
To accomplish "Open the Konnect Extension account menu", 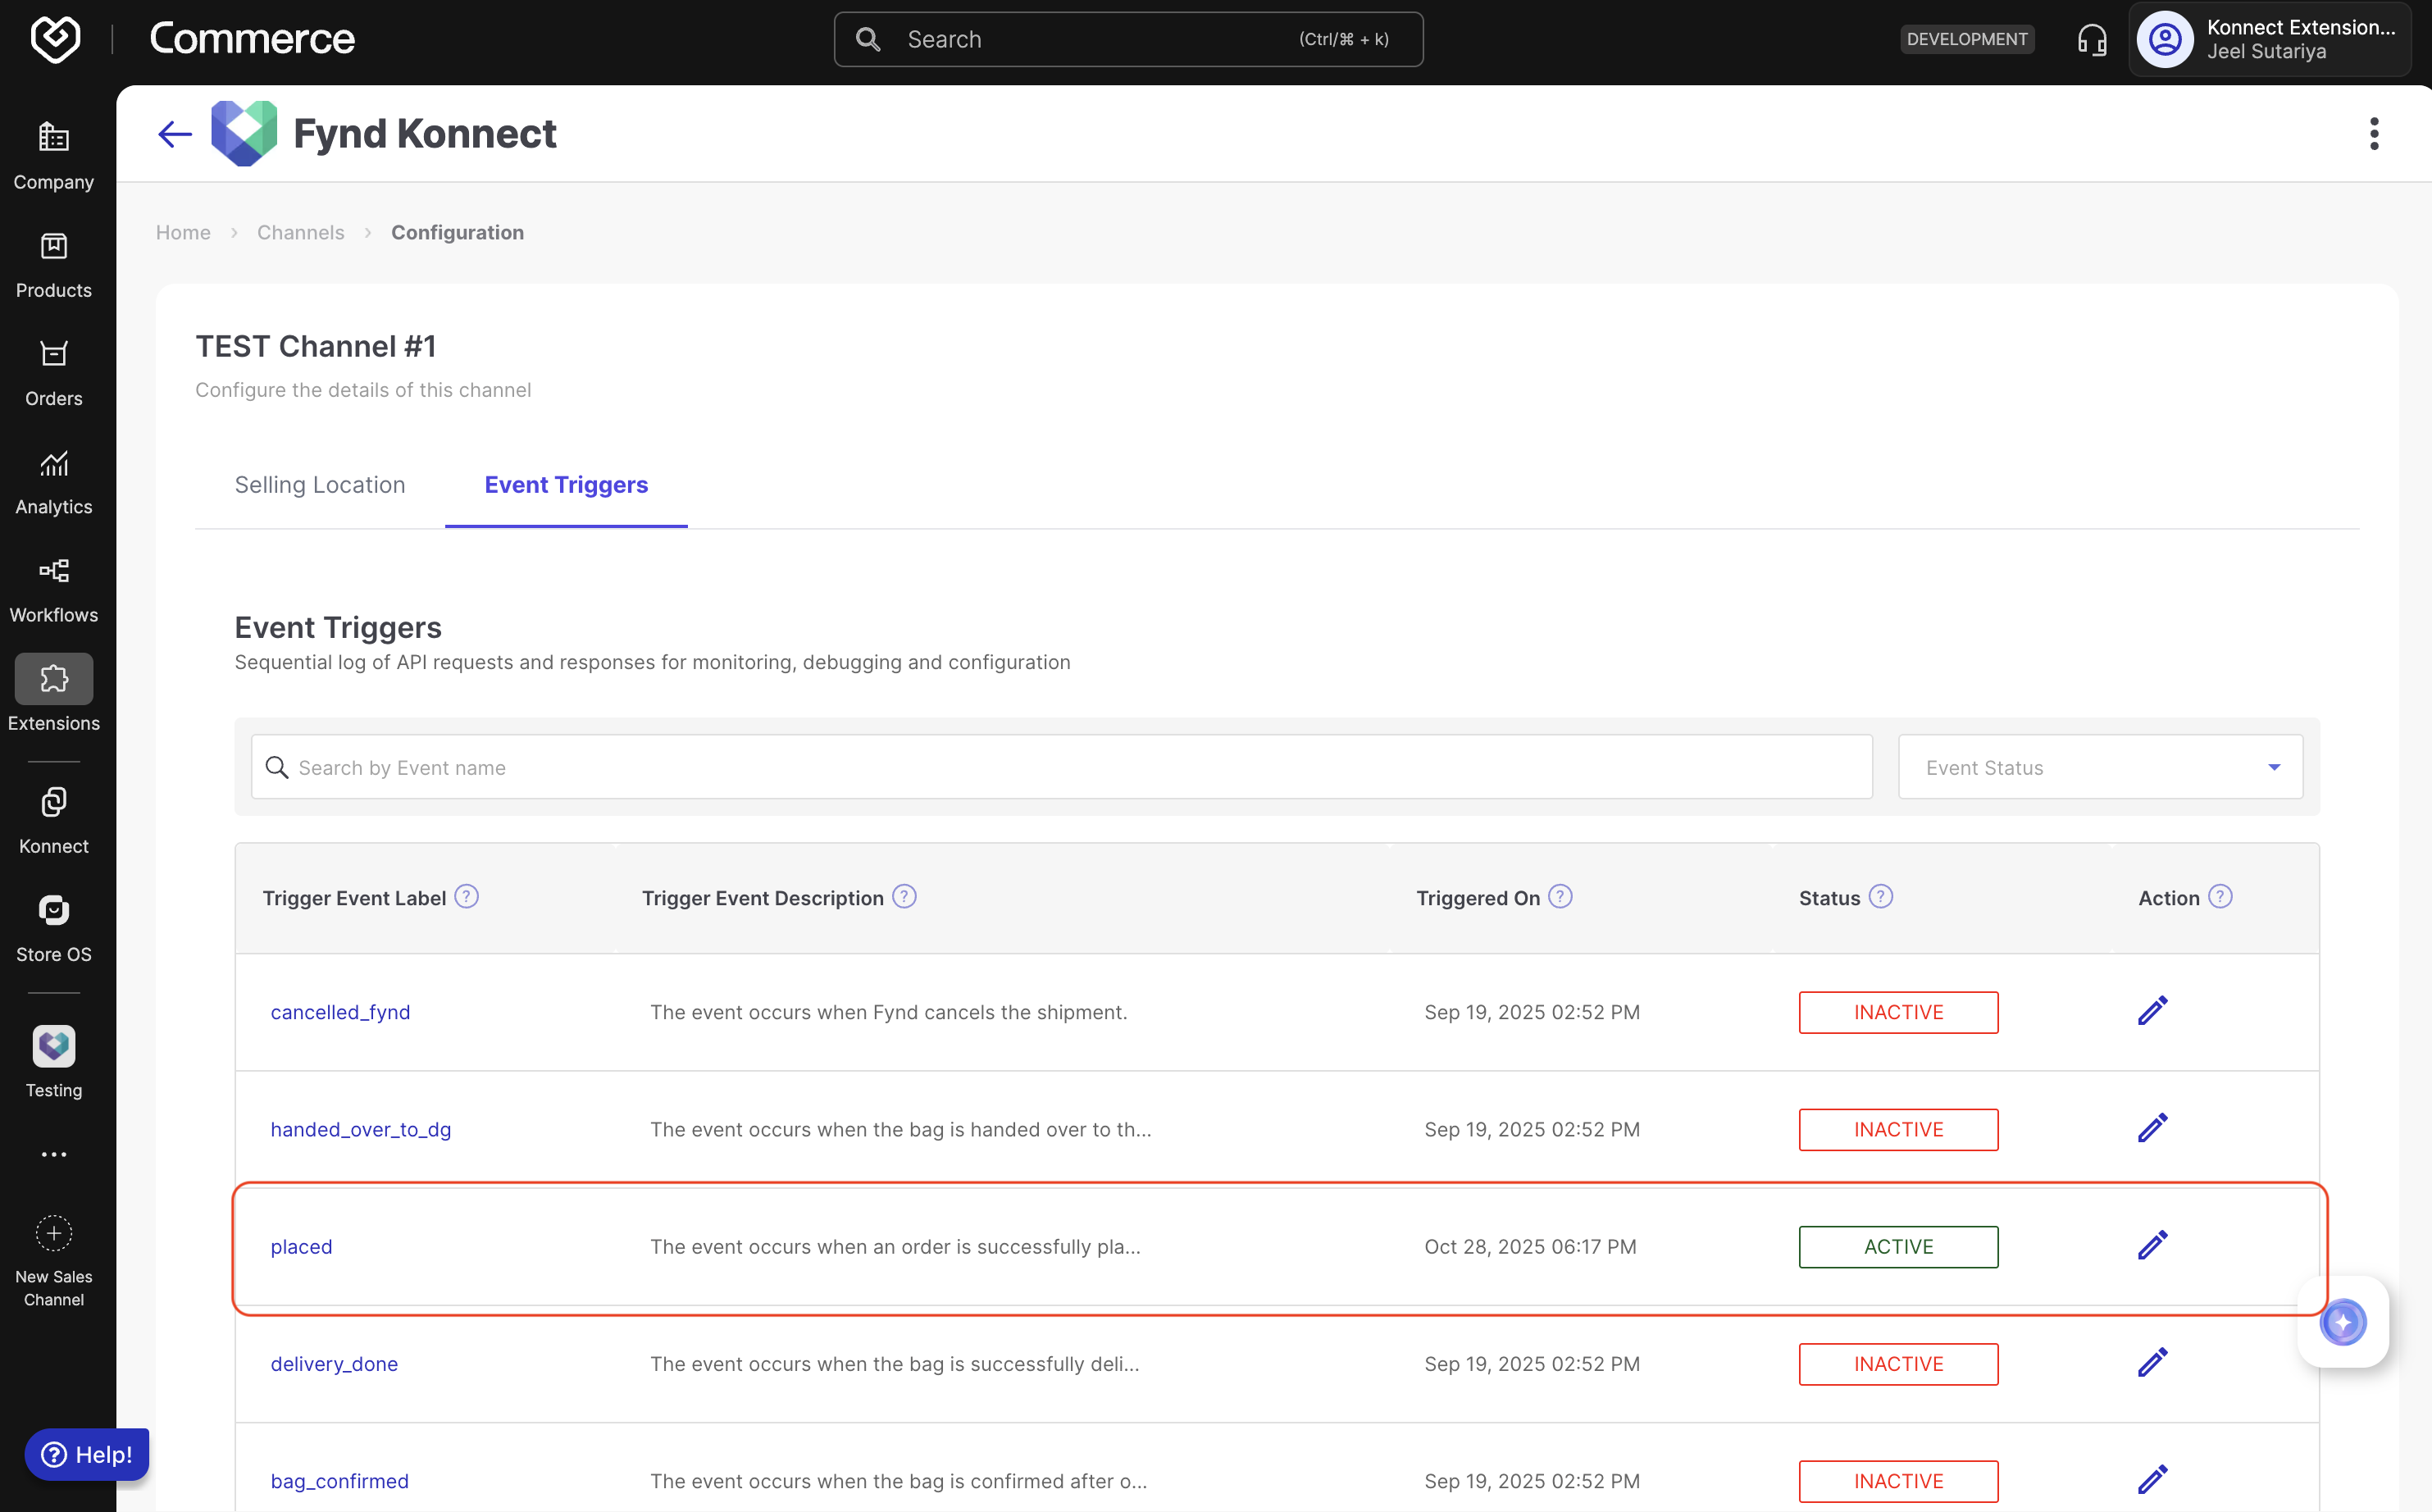I will 2270,40.
